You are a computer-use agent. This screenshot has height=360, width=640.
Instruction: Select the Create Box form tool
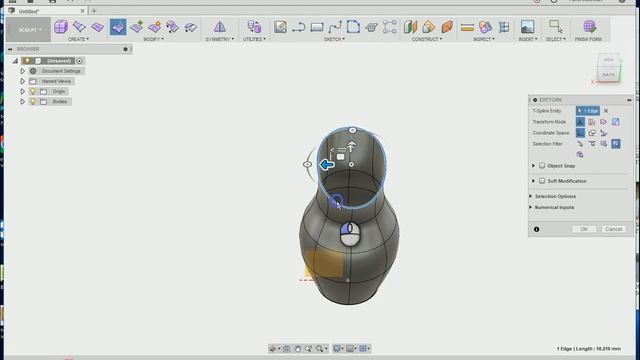point(61,27)
